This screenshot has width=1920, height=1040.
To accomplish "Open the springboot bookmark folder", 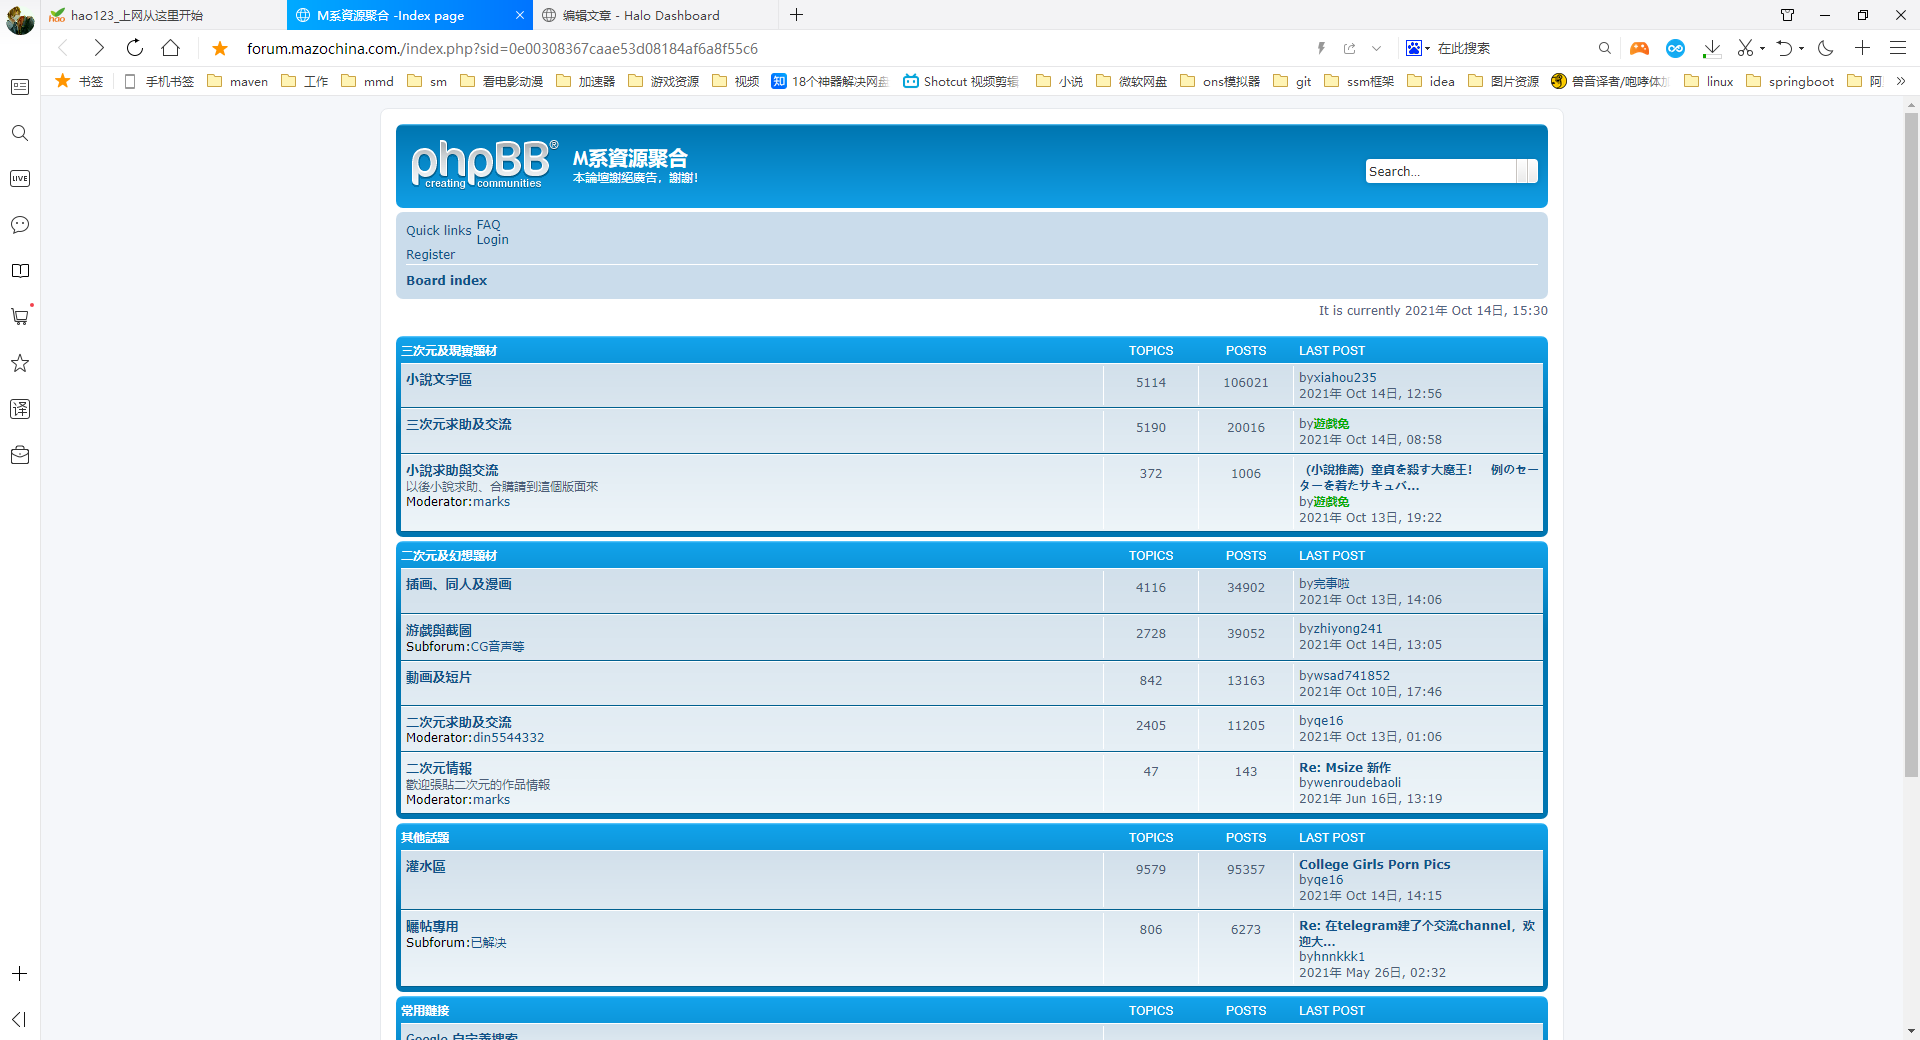I will coord(1790,81).
